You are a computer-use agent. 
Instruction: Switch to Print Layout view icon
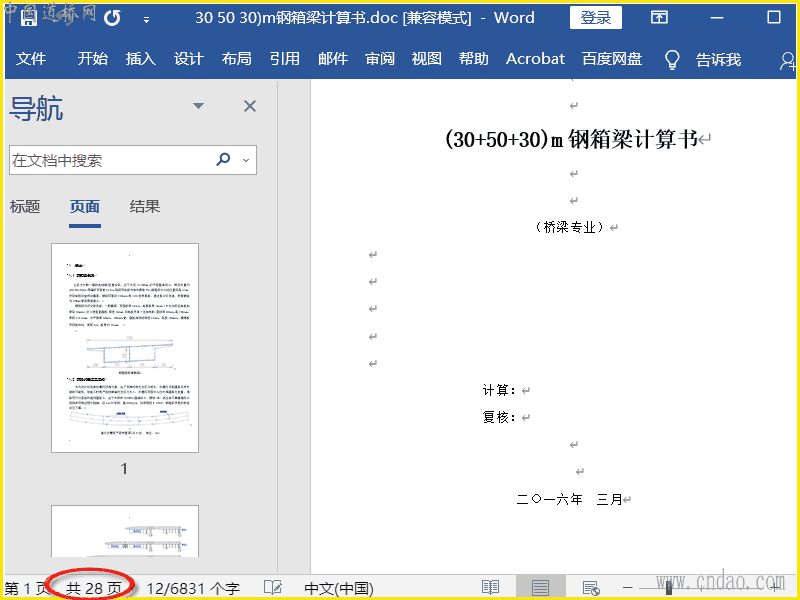pos(540,587)
